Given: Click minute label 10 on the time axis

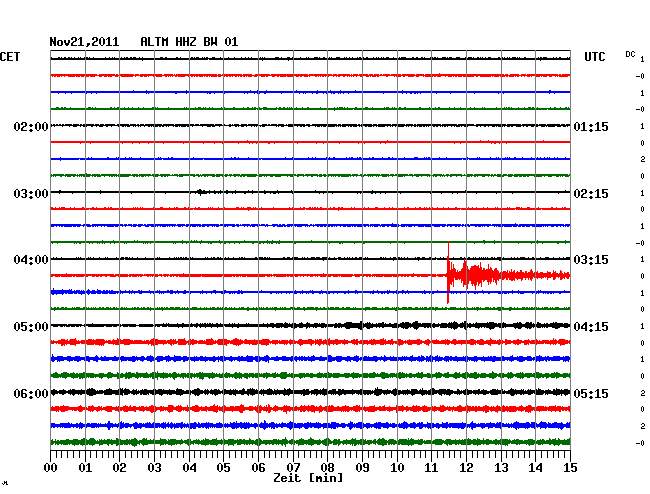Looking at the screenshot, I should coord(397,467).
